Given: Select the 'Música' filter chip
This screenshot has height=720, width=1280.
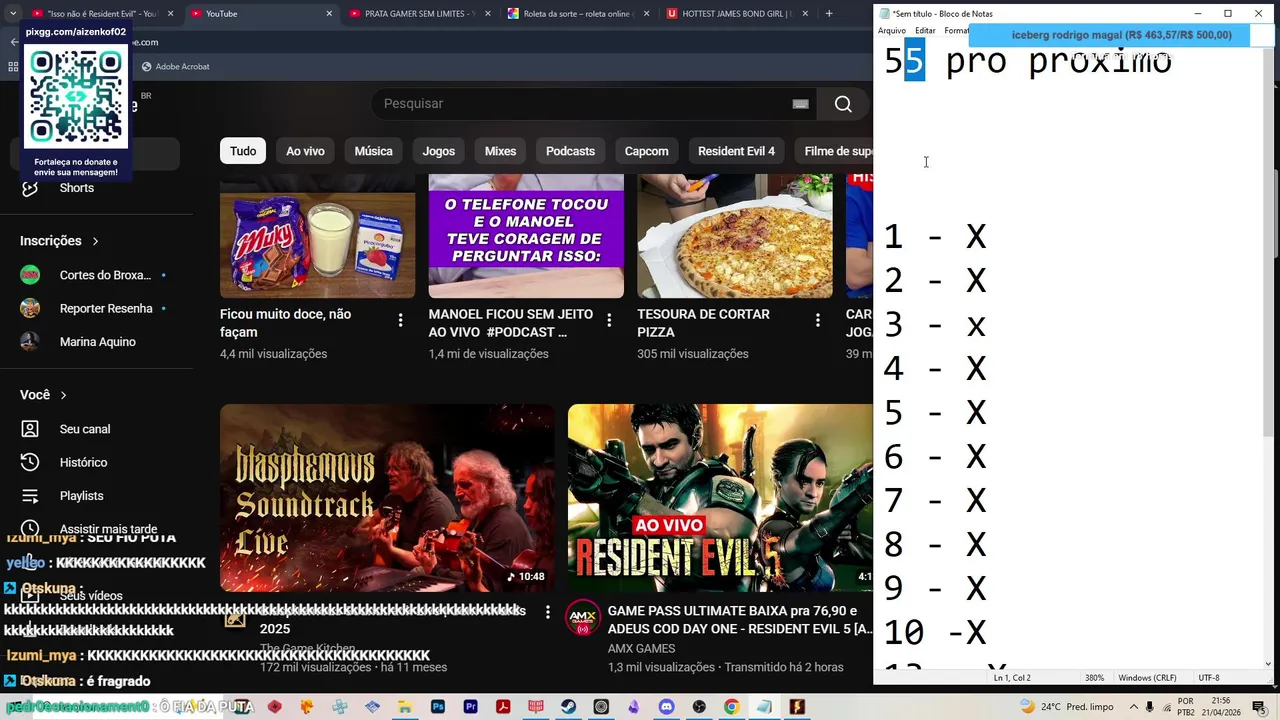Looking at the screenshot, I should click(373, 151).
